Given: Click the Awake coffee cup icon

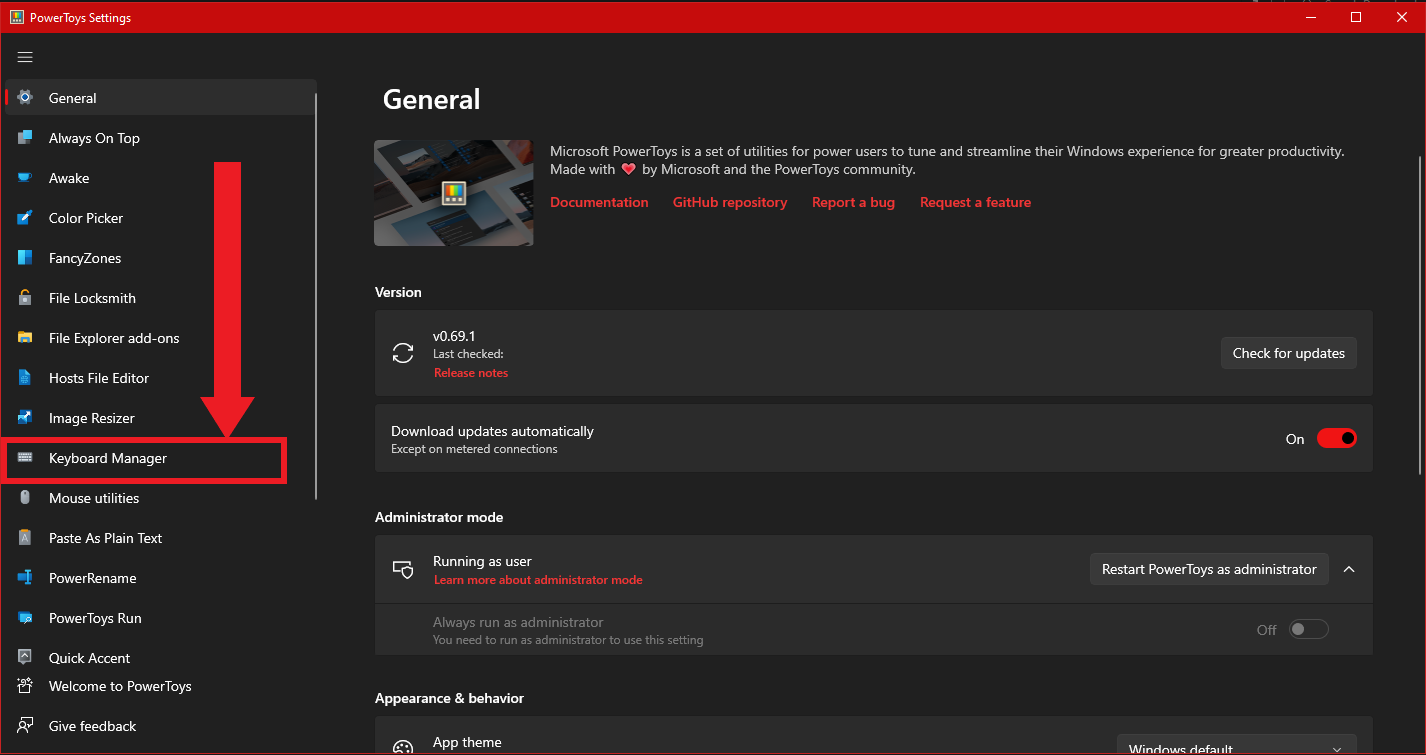Looking at the screenshot, I should click(25, 177).
